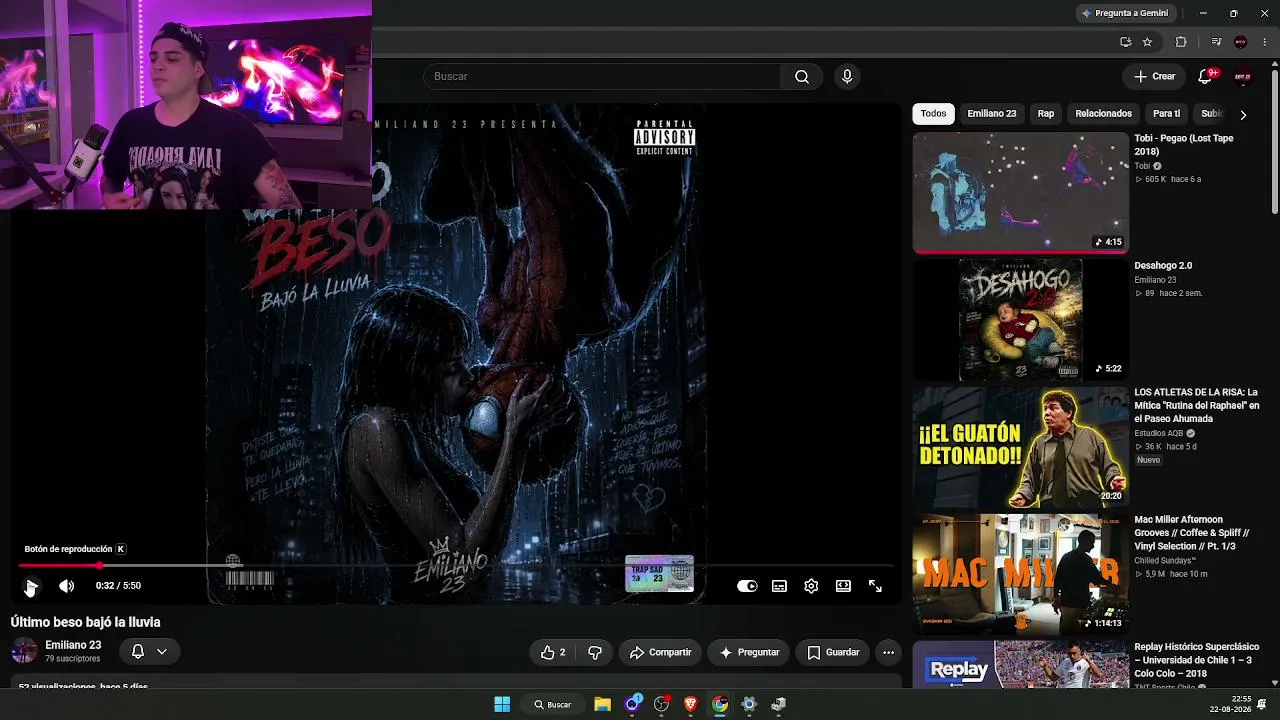Turn on subtitles in the video player
Screen dimensions: 1280x720
click(779, 586)
